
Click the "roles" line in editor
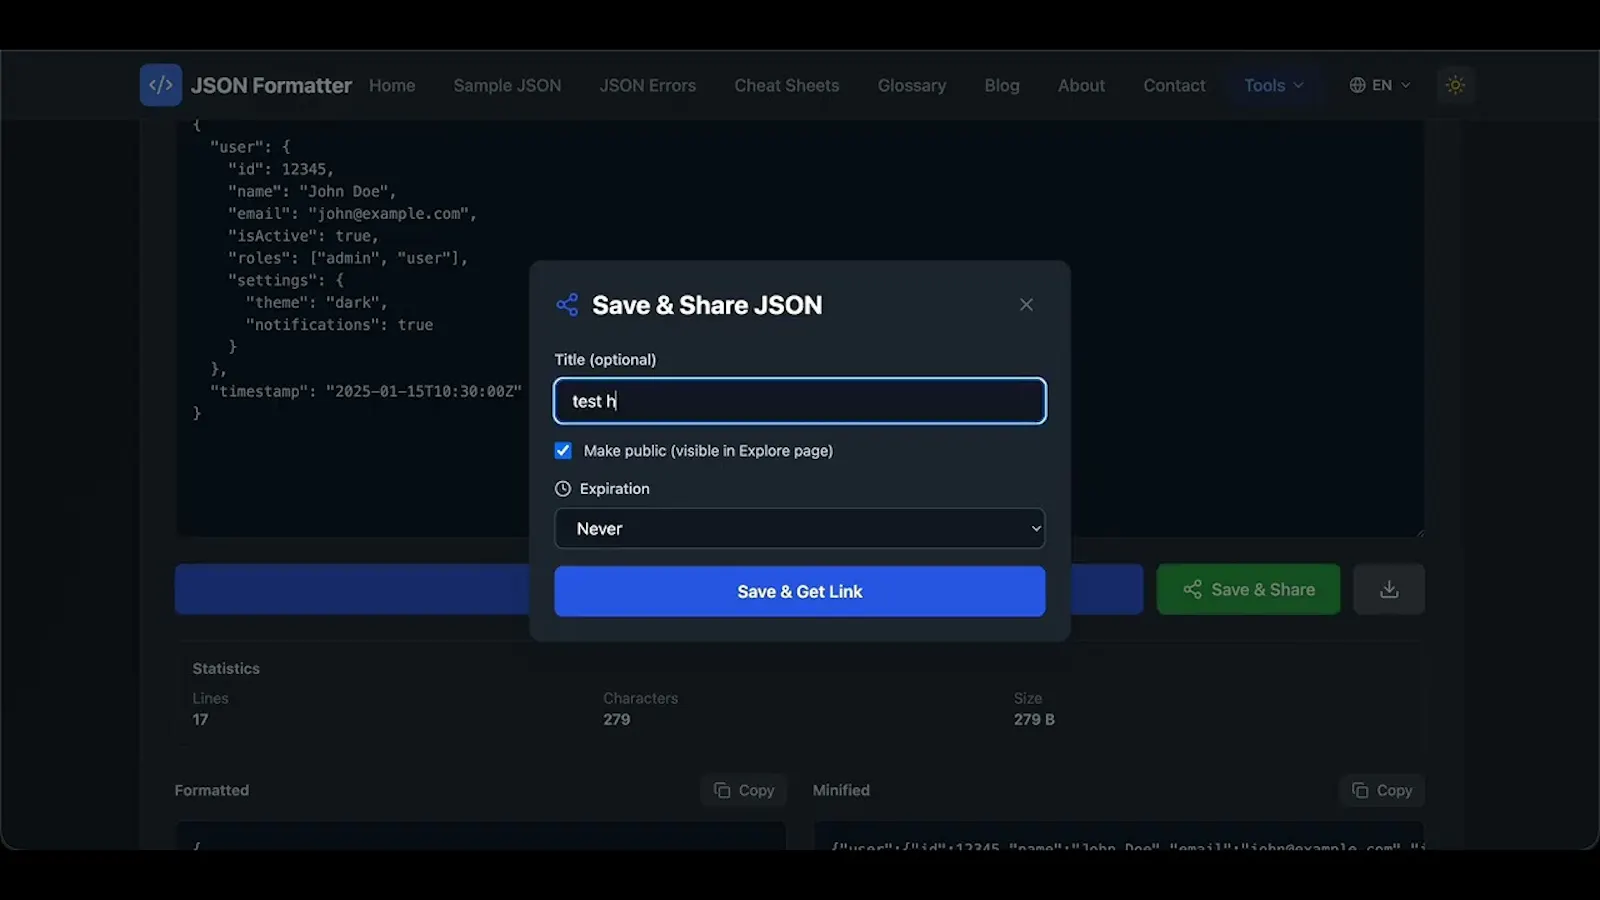click(348, 258)
